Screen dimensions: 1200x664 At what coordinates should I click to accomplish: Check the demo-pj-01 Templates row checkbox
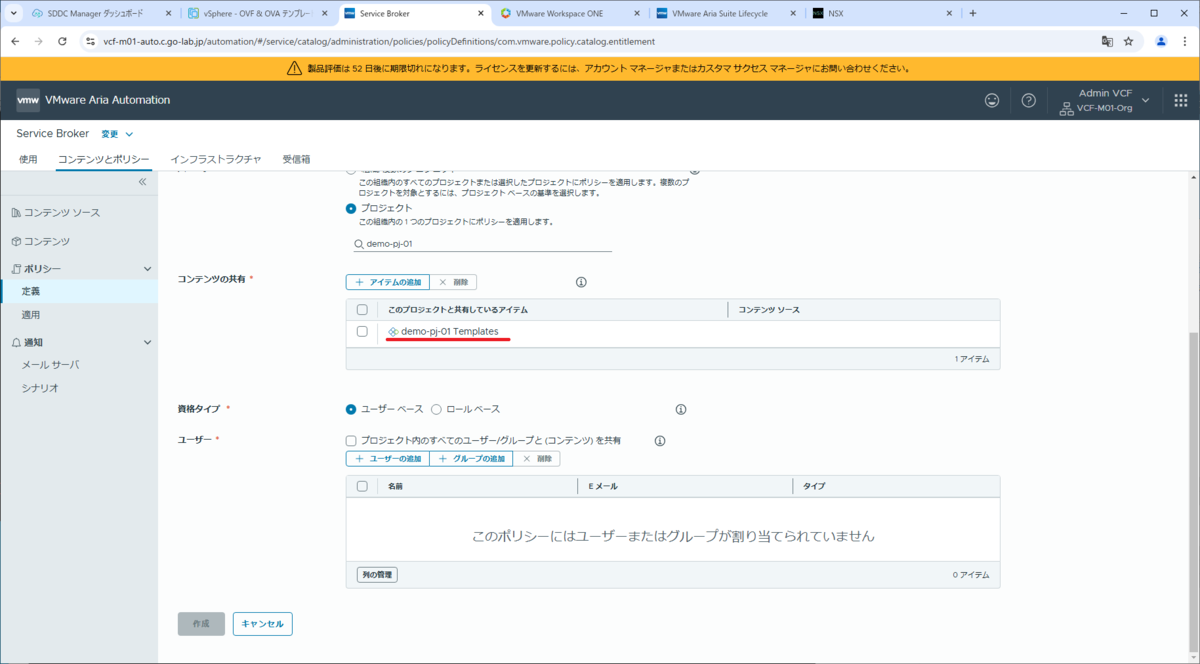click(x=362, y=331)
